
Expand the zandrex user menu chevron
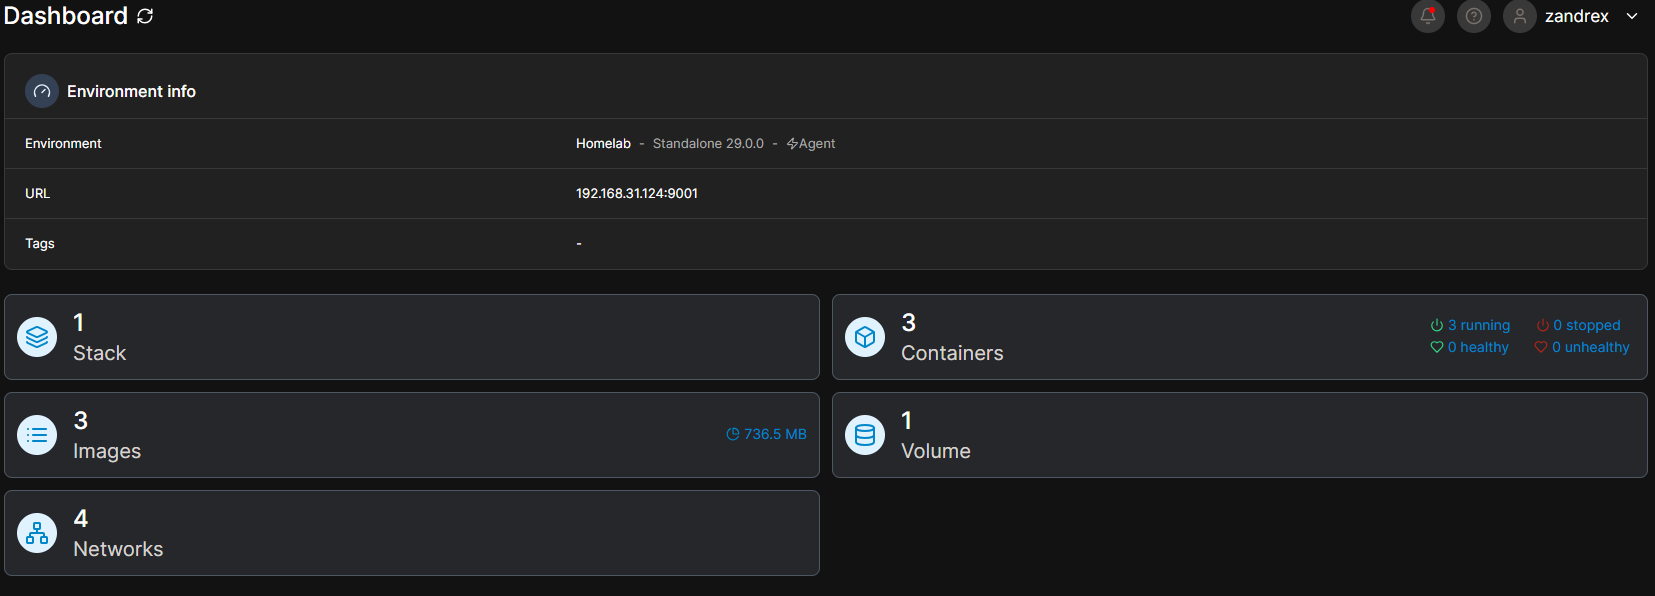pyautogui.click(x=1632, y=16)
